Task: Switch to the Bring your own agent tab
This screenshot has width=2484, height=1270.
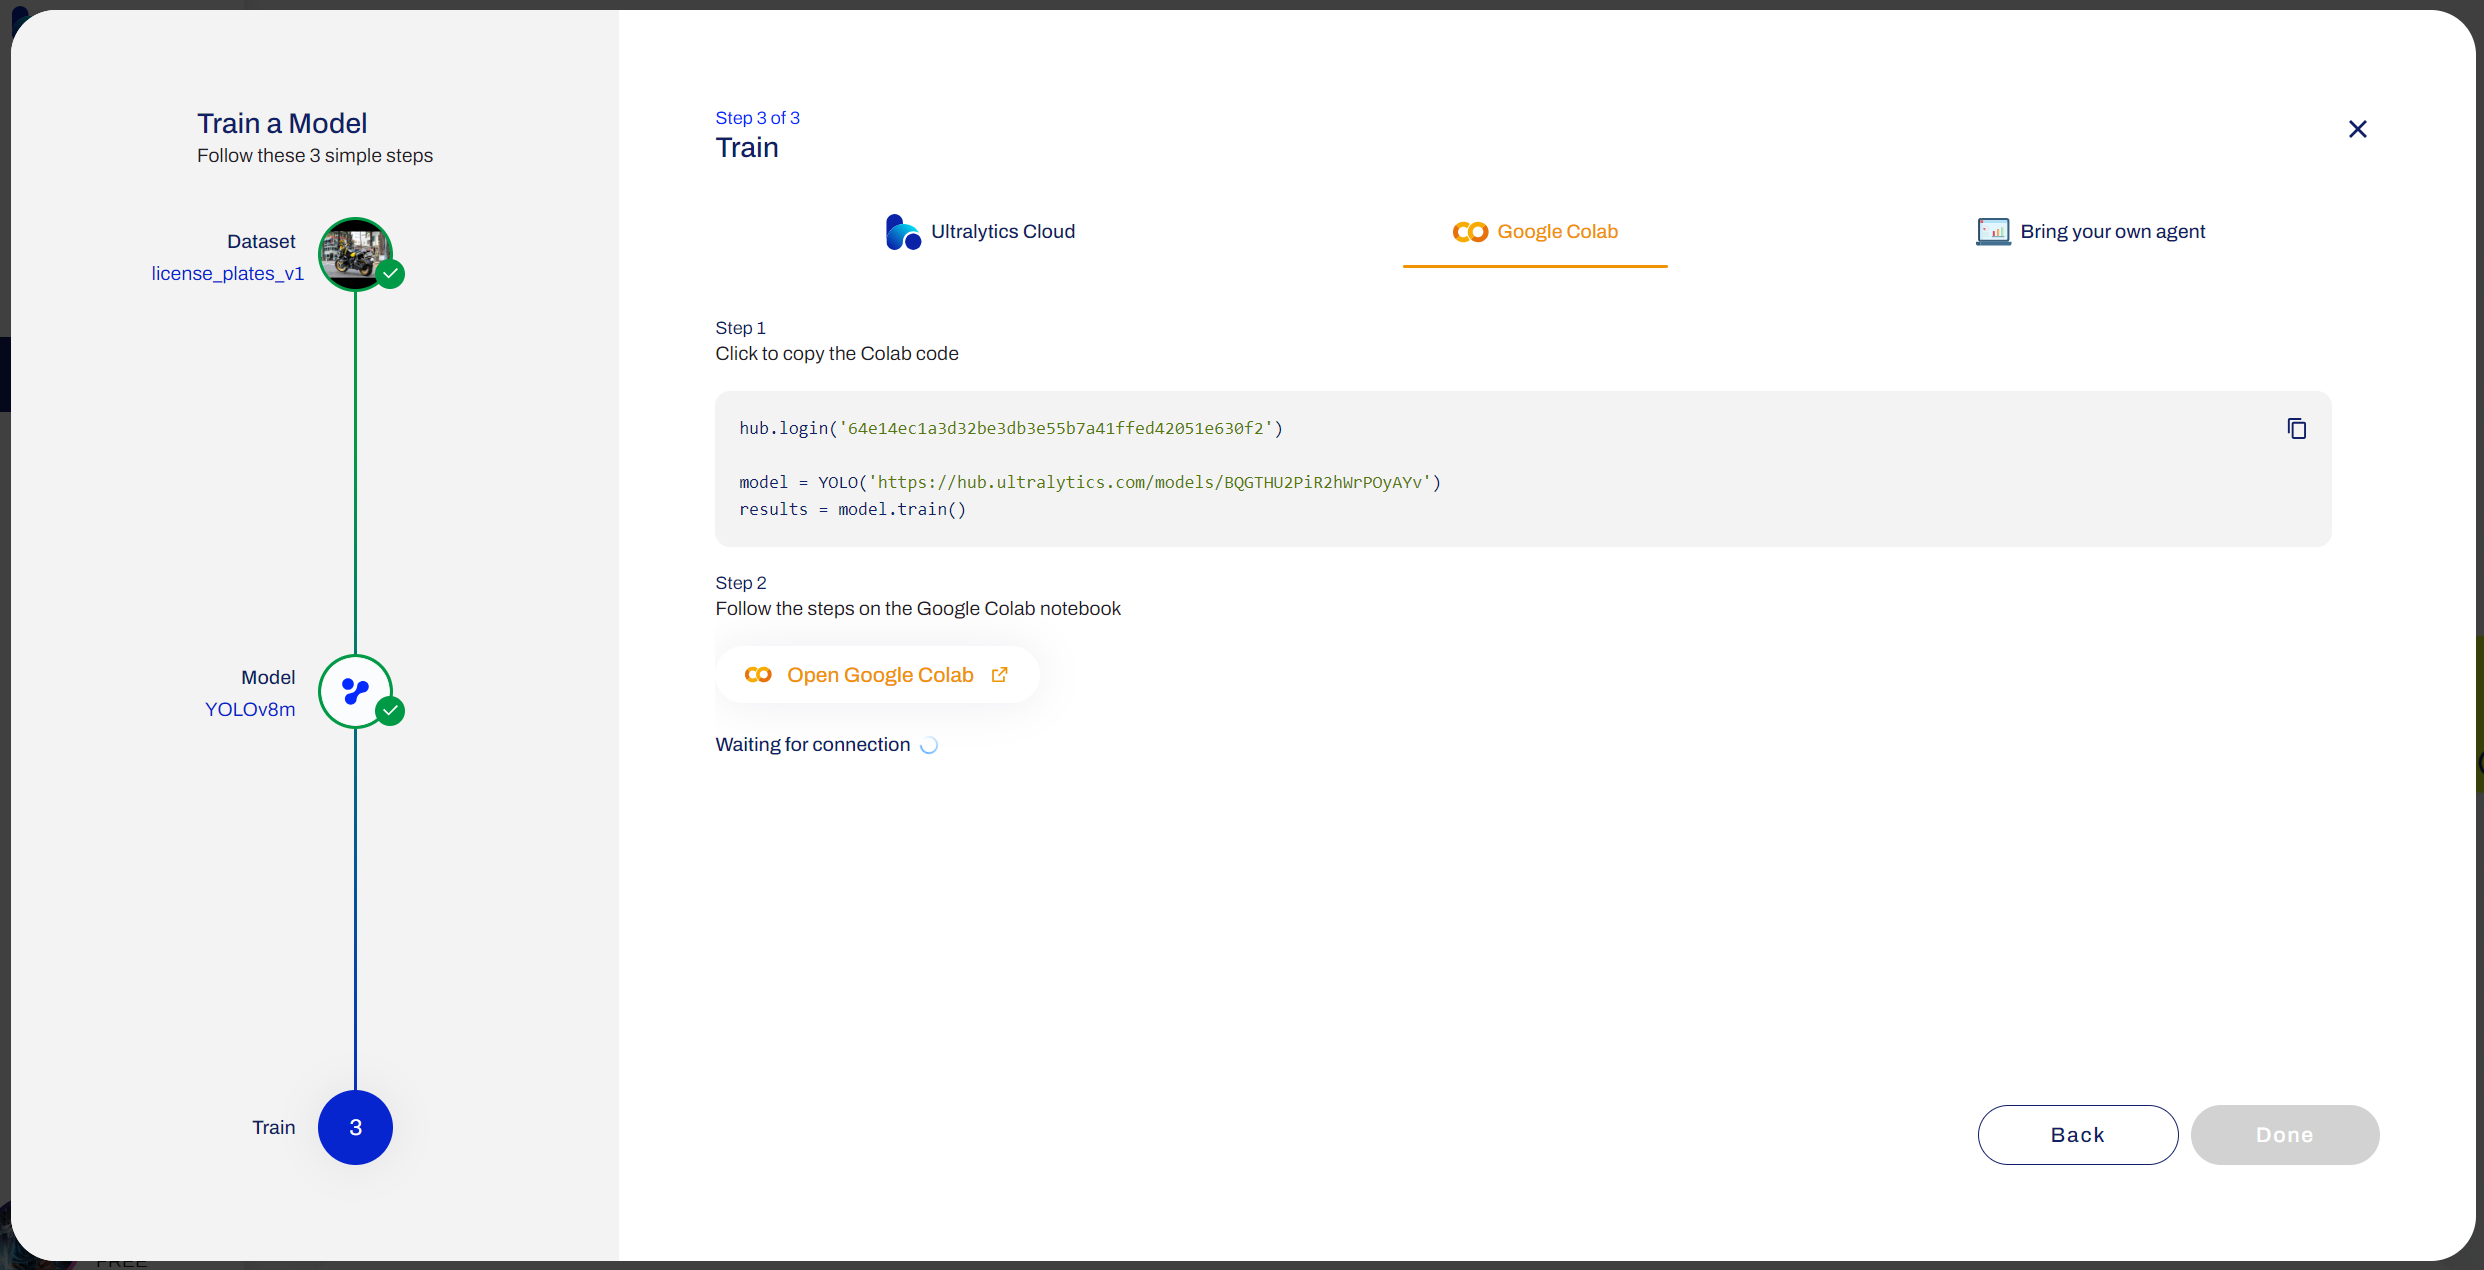Action: click(x=2091, y=231)
